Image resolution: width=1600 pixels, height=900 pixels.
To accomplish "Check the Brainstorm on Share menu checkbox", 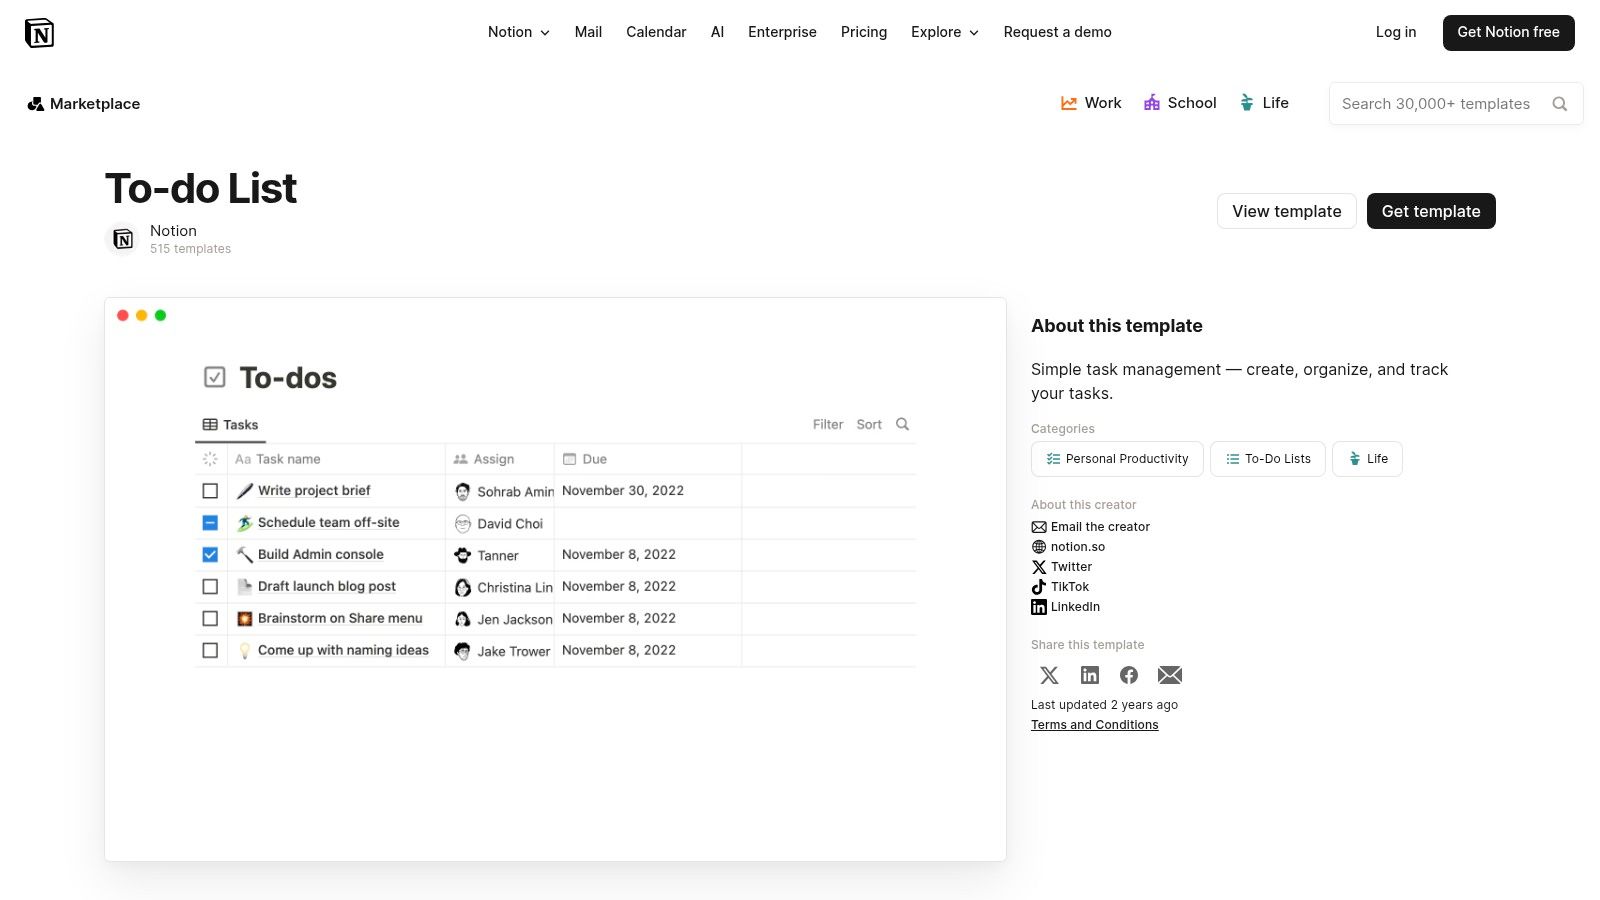I will click(x=210, y=618).
